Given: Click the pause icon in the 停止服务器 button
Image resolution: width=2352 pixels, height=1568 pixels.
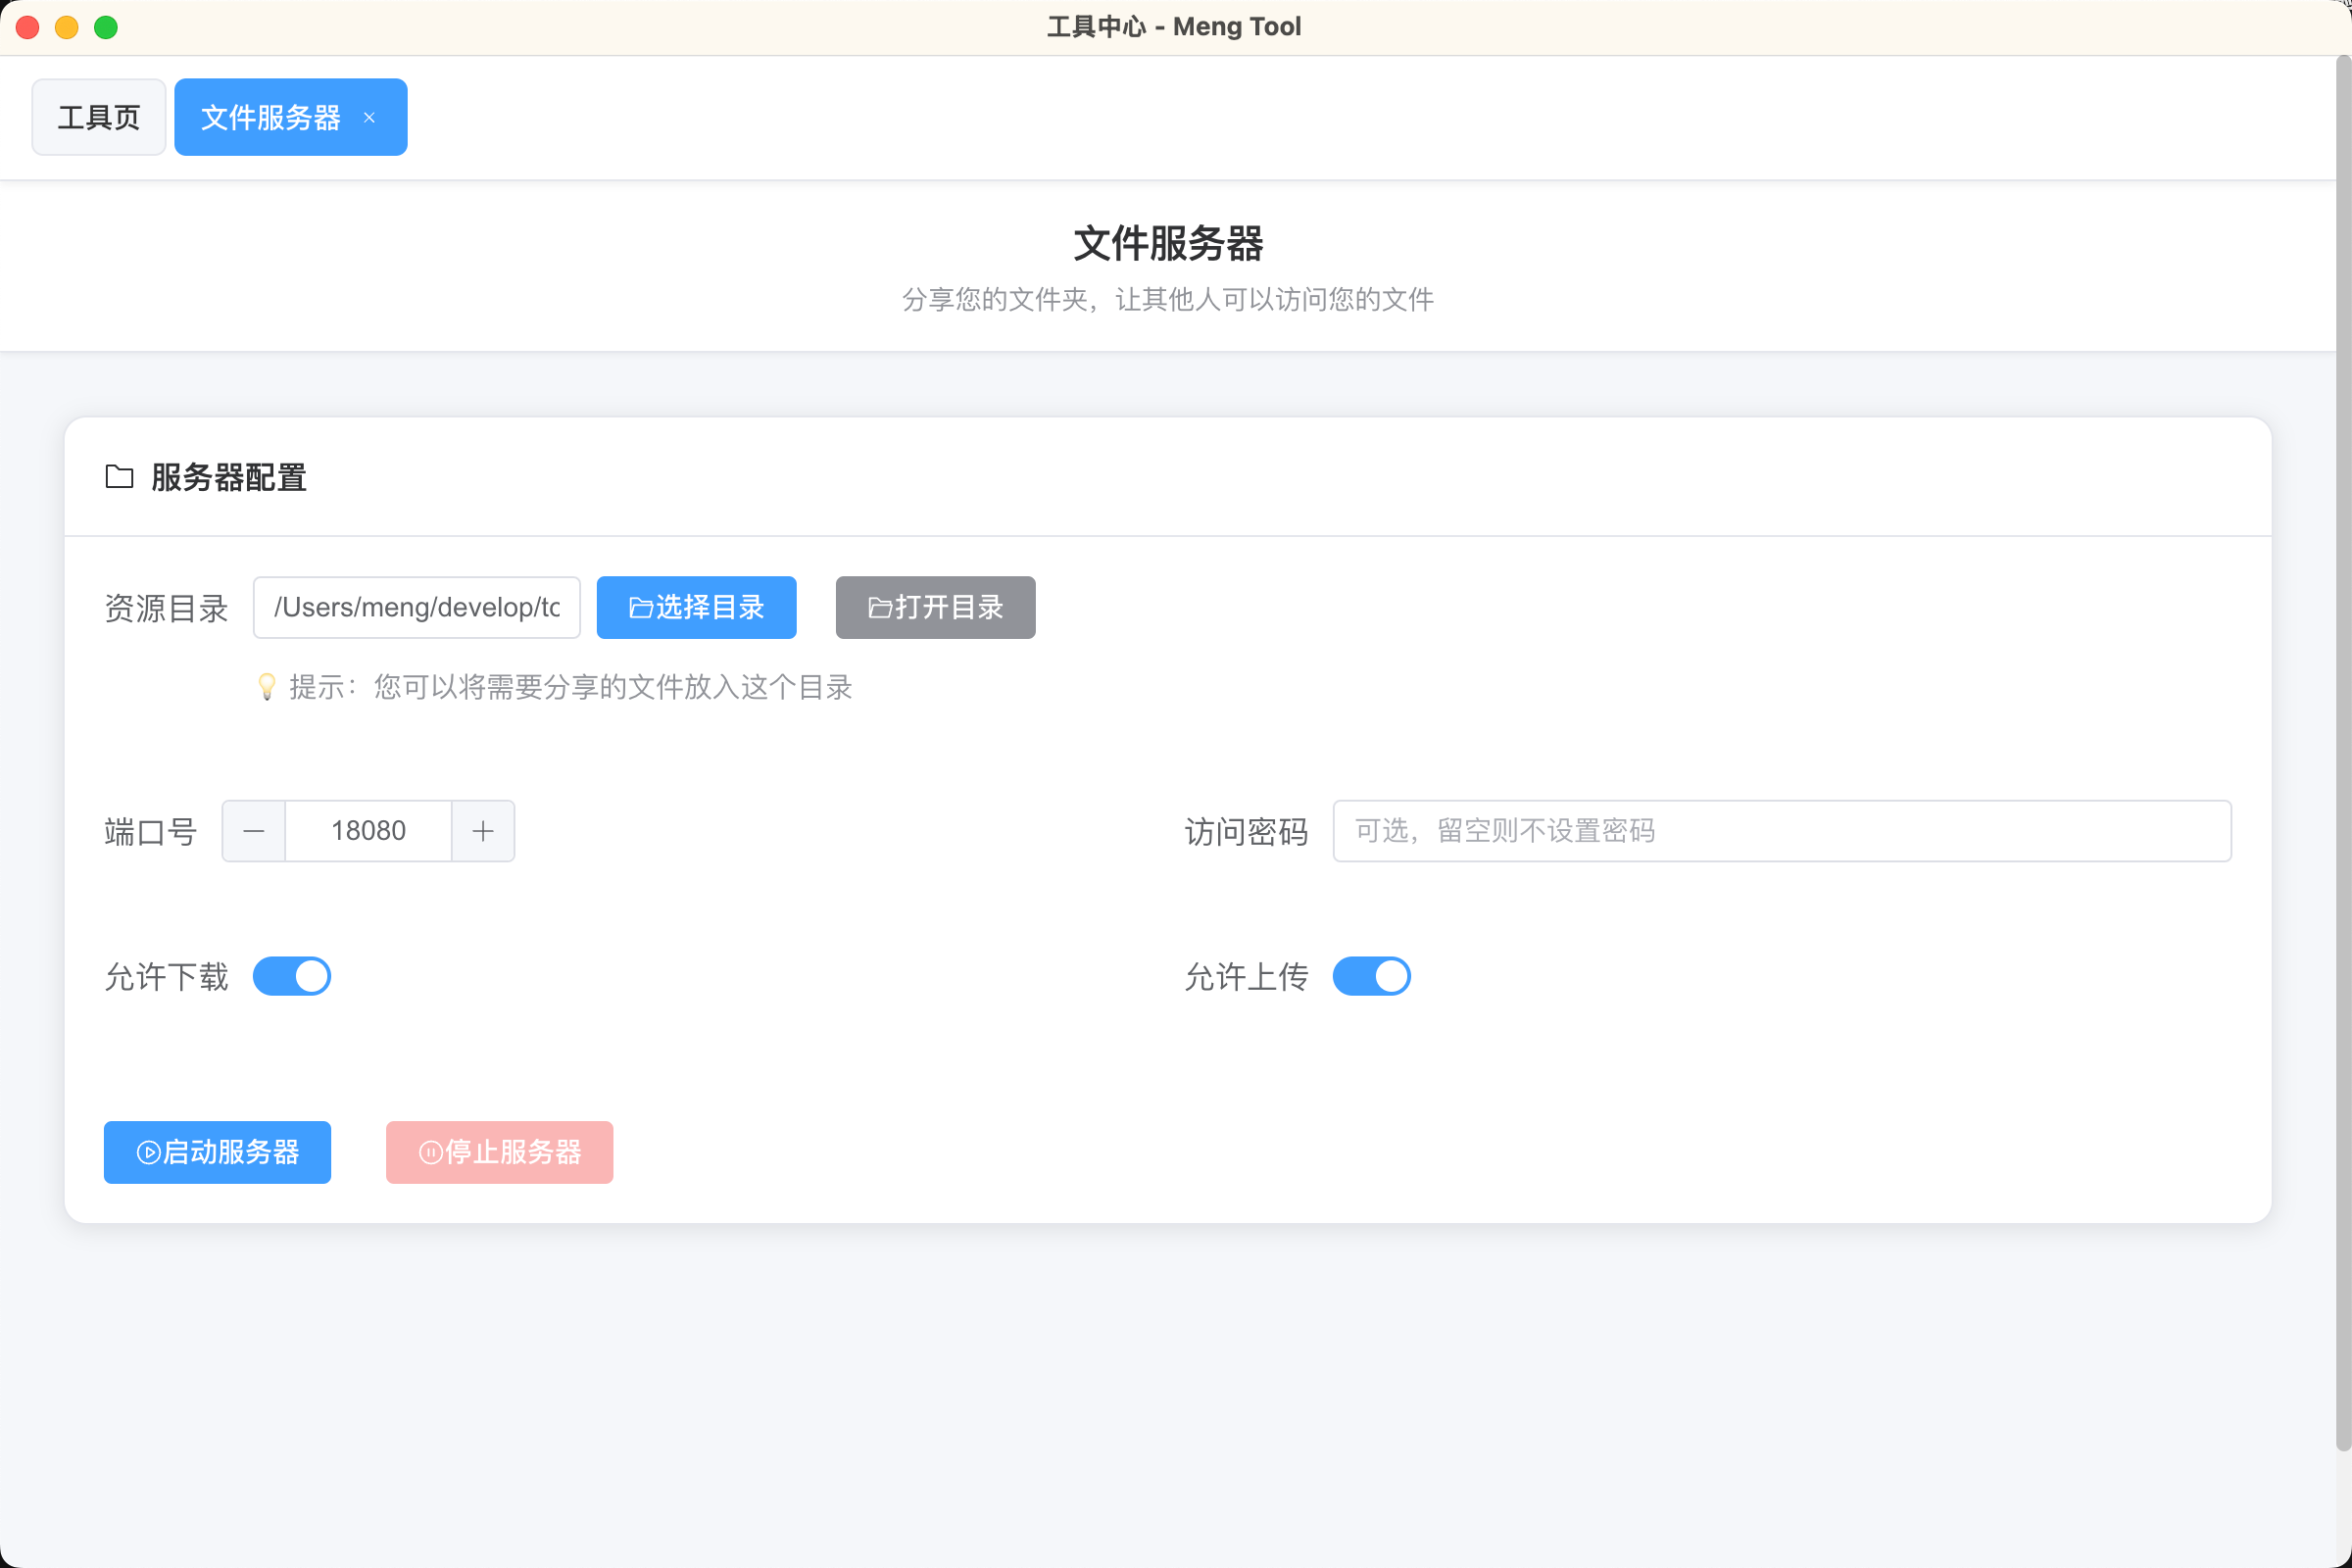Looking at the screenshot, I should (x=430, y=1153).
